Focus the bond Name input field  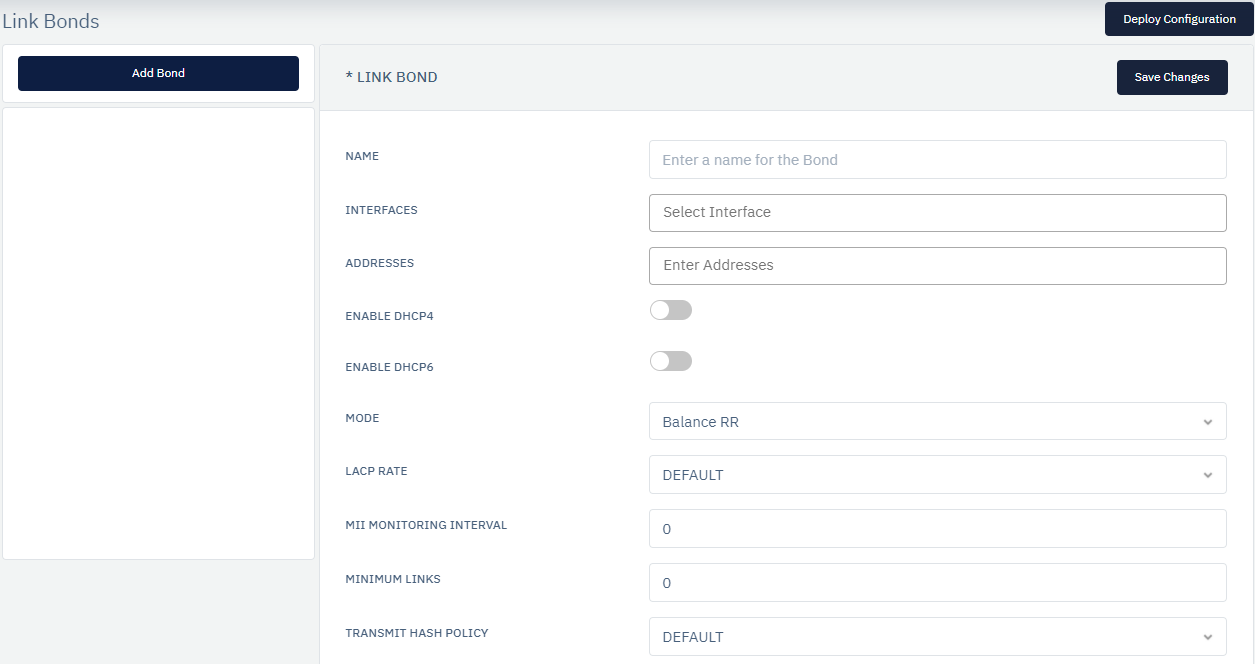pos(937,160)
